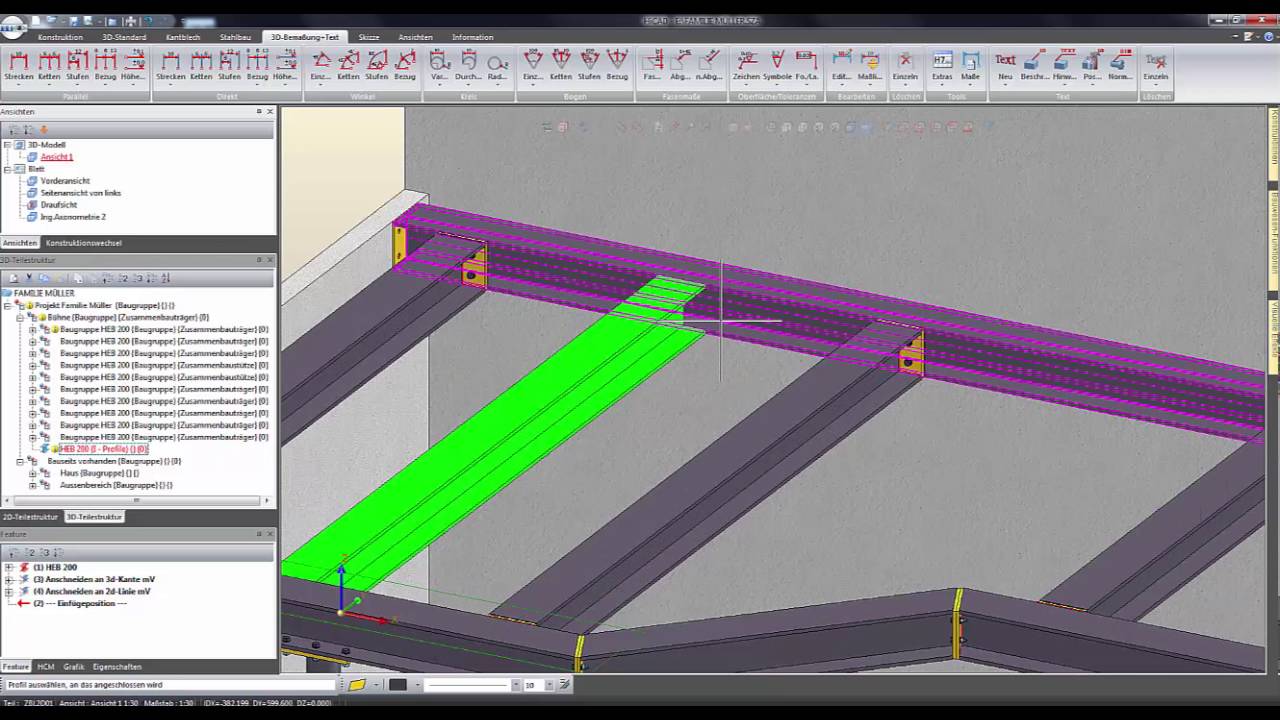Close the Ansichten panel
This screenshot has width=1280, height=720.
pos(270,112)
